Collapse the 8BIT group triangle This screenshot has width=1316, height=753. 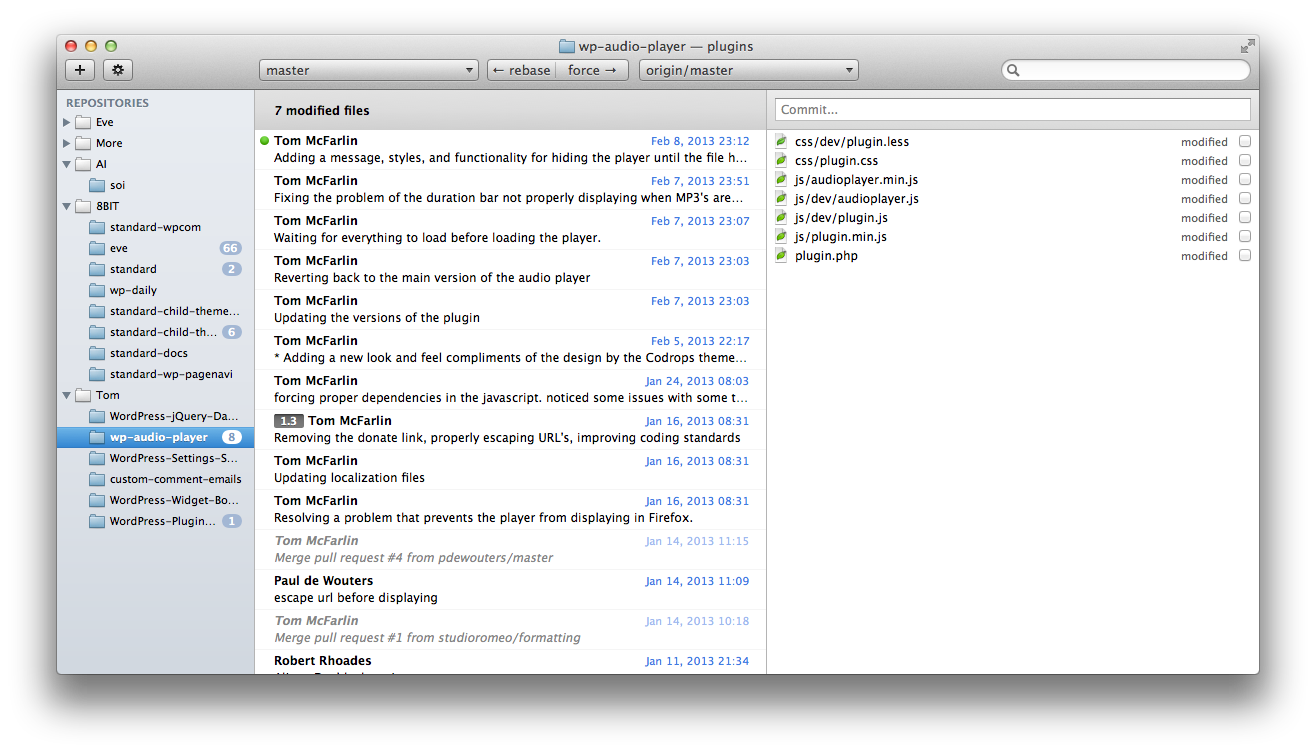pos(67,206)
